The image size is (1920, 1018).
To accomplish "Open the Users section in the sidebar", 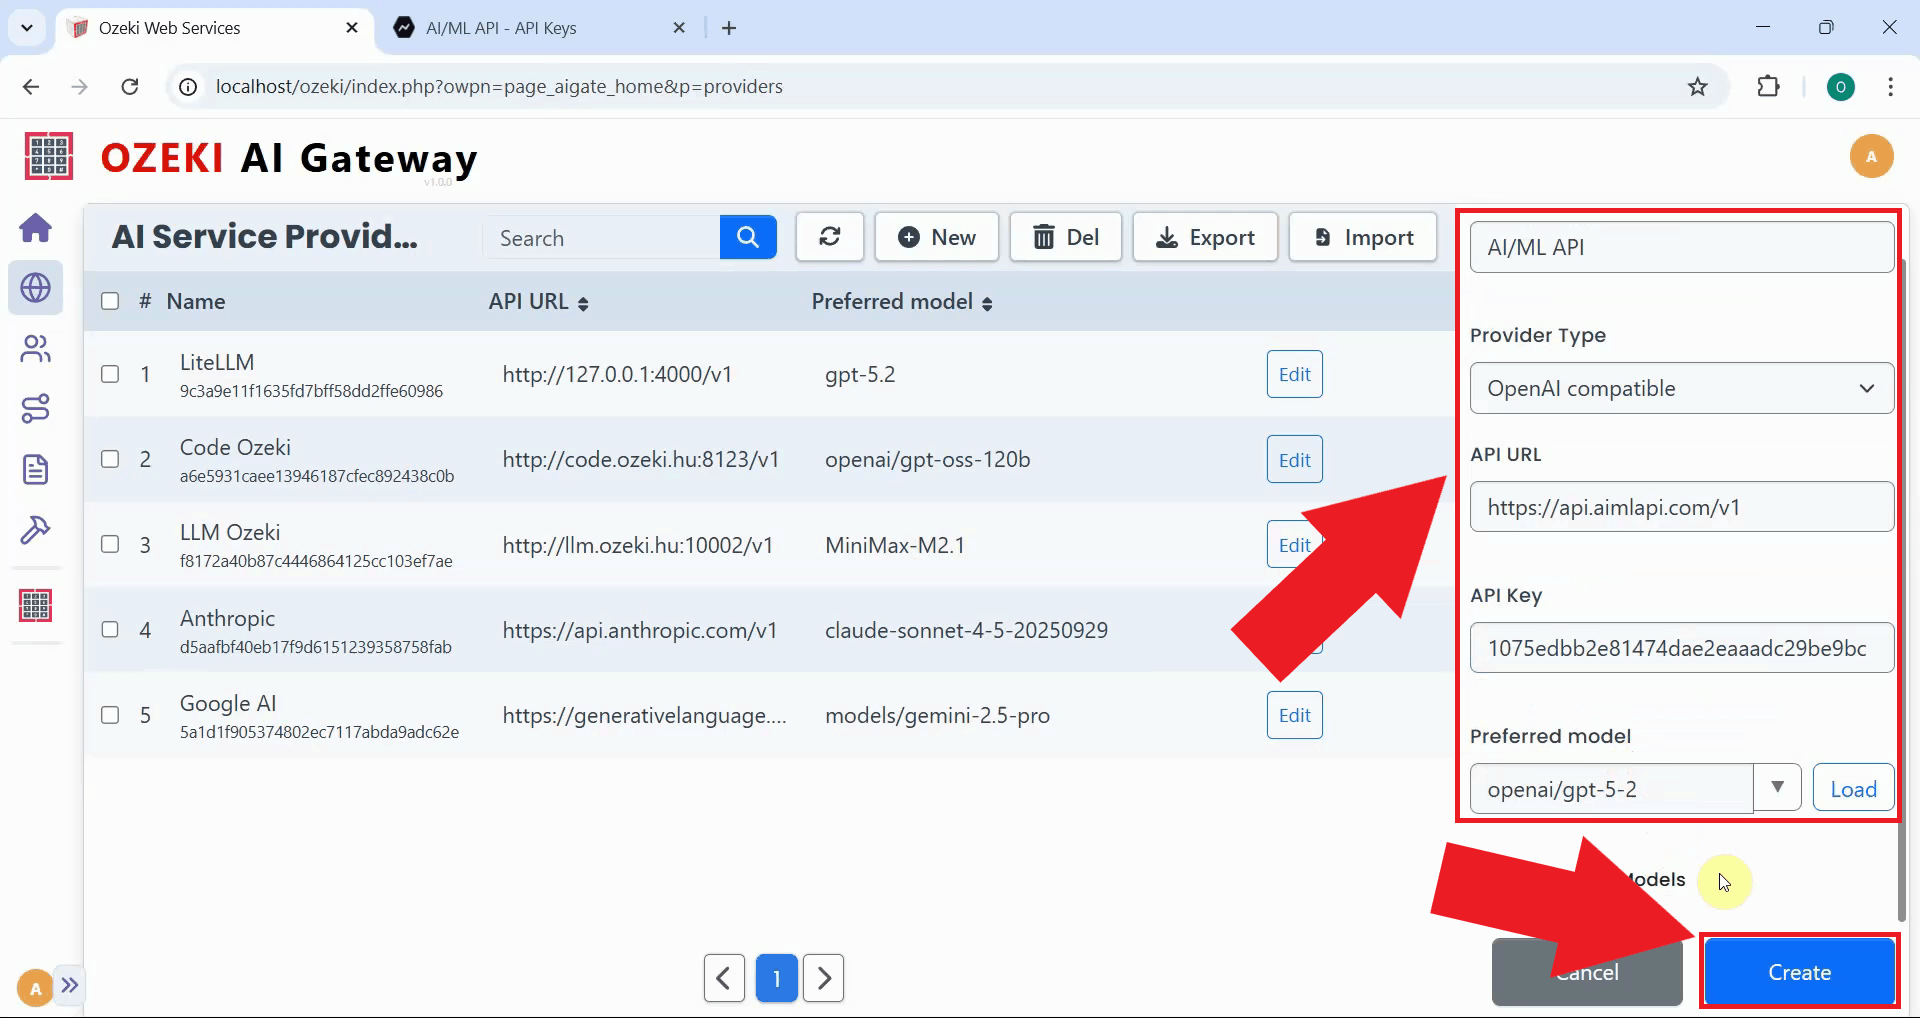I will point(36,348).
